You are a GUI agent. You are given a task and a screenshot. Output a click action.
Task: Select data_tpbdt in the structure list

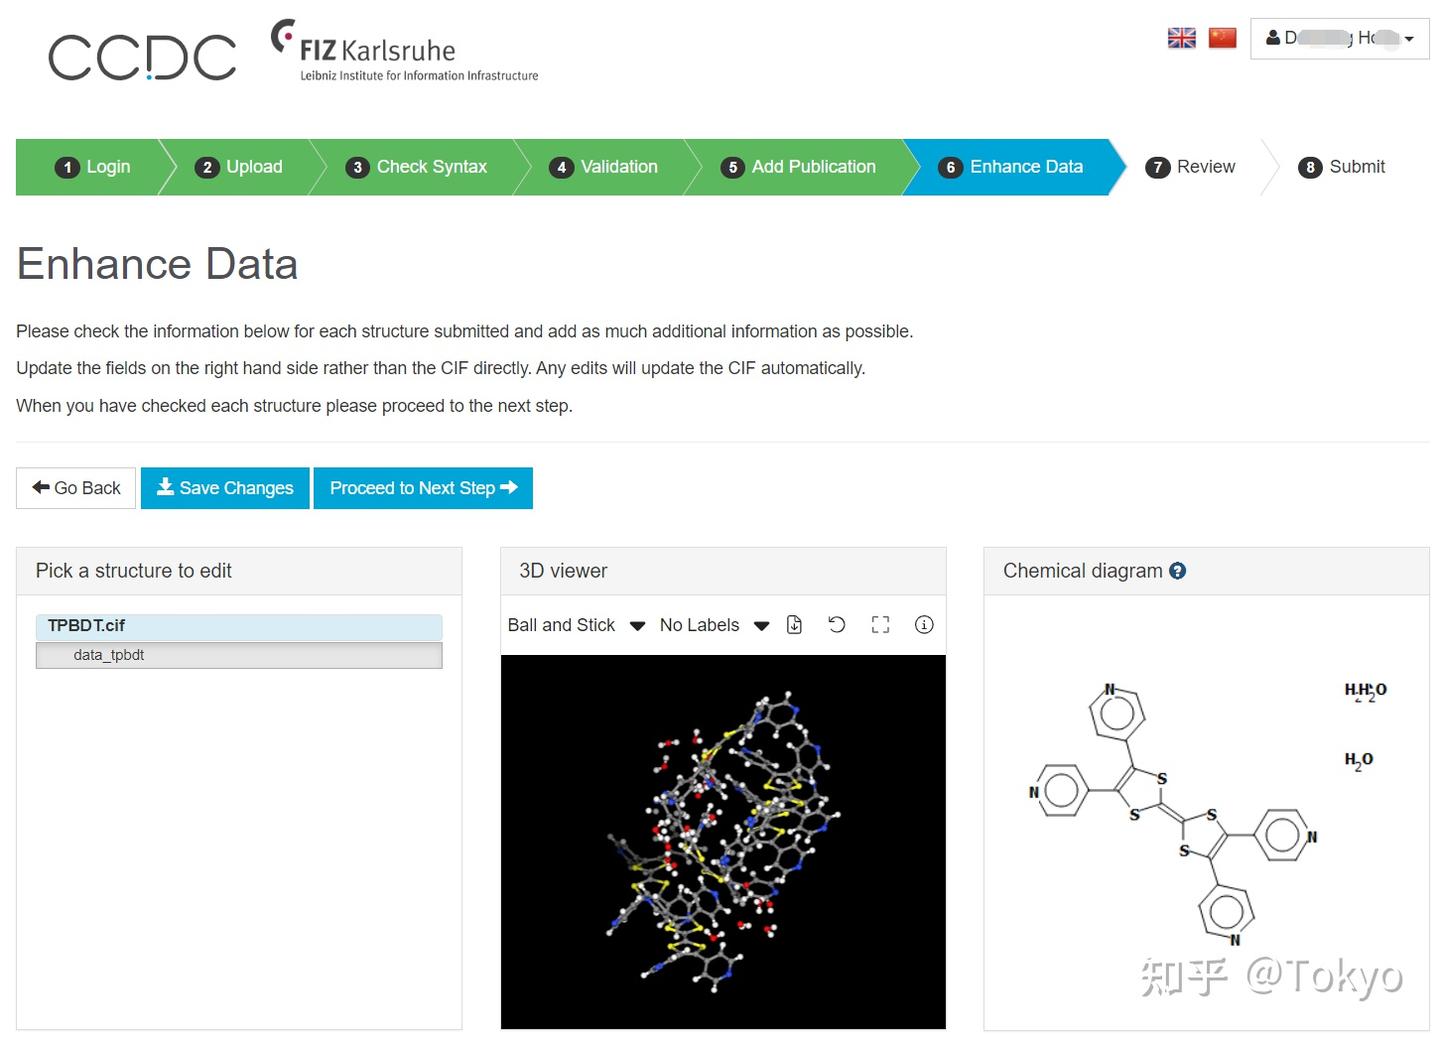(239, 655)
